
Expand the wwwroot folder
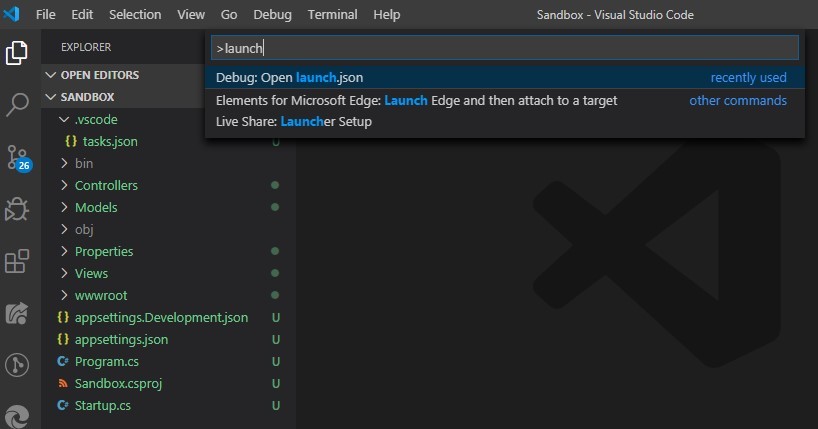[64, 295]
